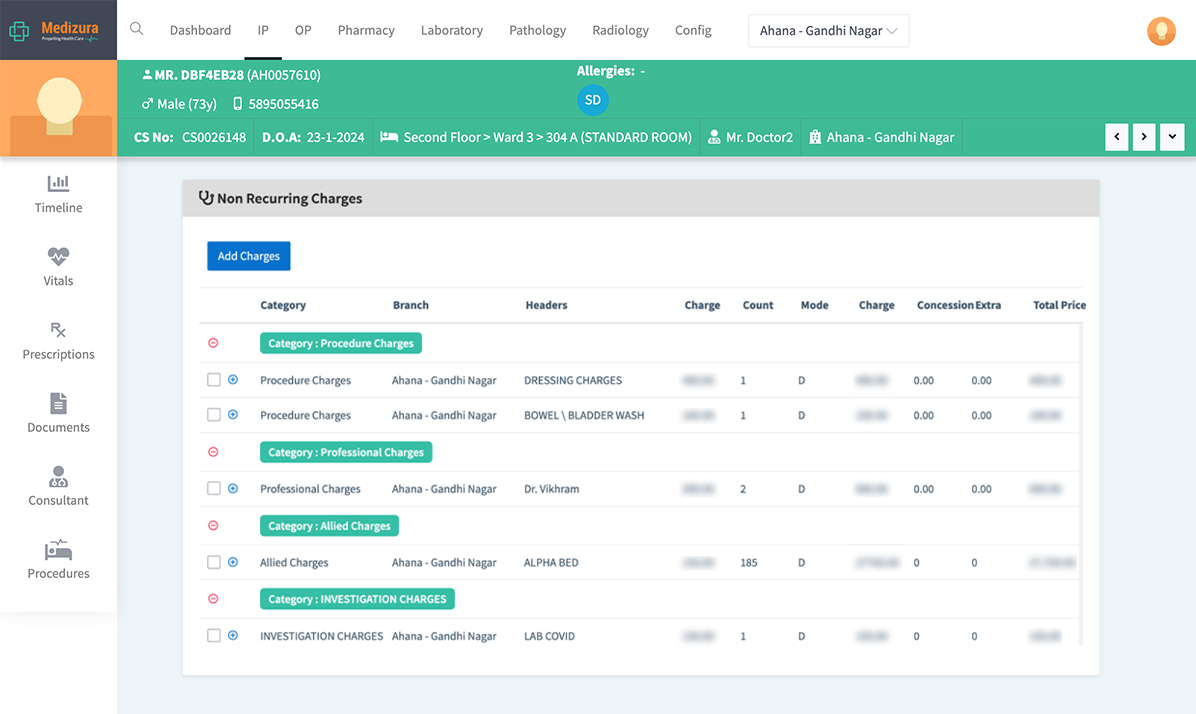Click Category : Procedure Charges label
1196x714 pixels.
341,343
